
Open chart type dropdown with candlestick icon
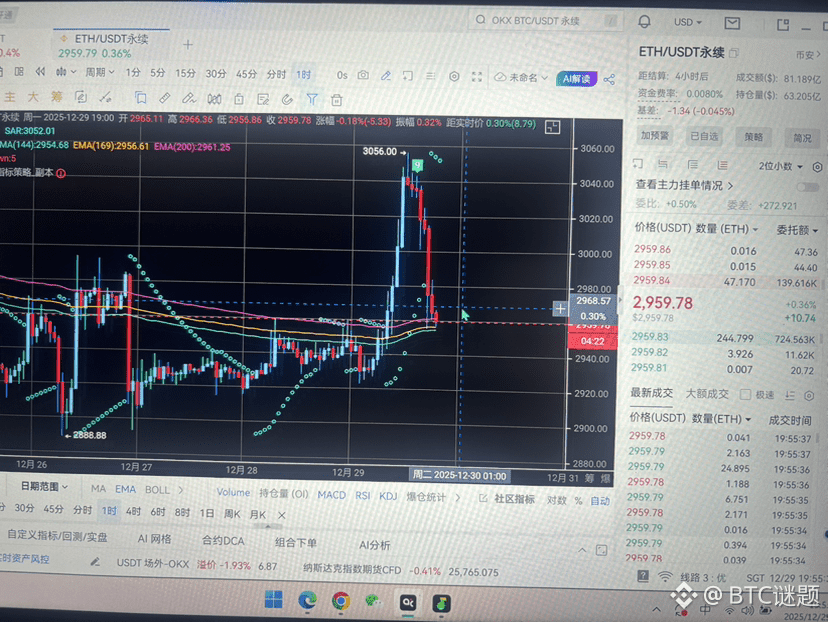coord(66,71)
